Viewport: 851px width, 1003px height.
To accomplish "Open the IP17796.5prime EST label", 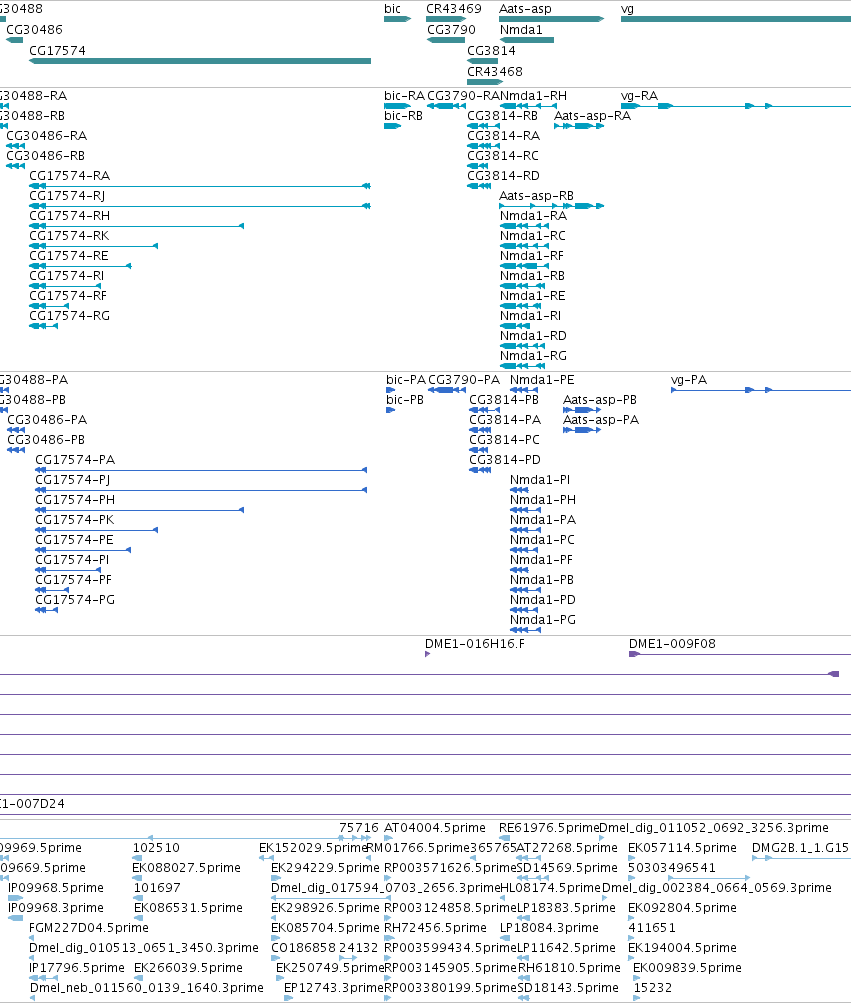I will point(77,968).
